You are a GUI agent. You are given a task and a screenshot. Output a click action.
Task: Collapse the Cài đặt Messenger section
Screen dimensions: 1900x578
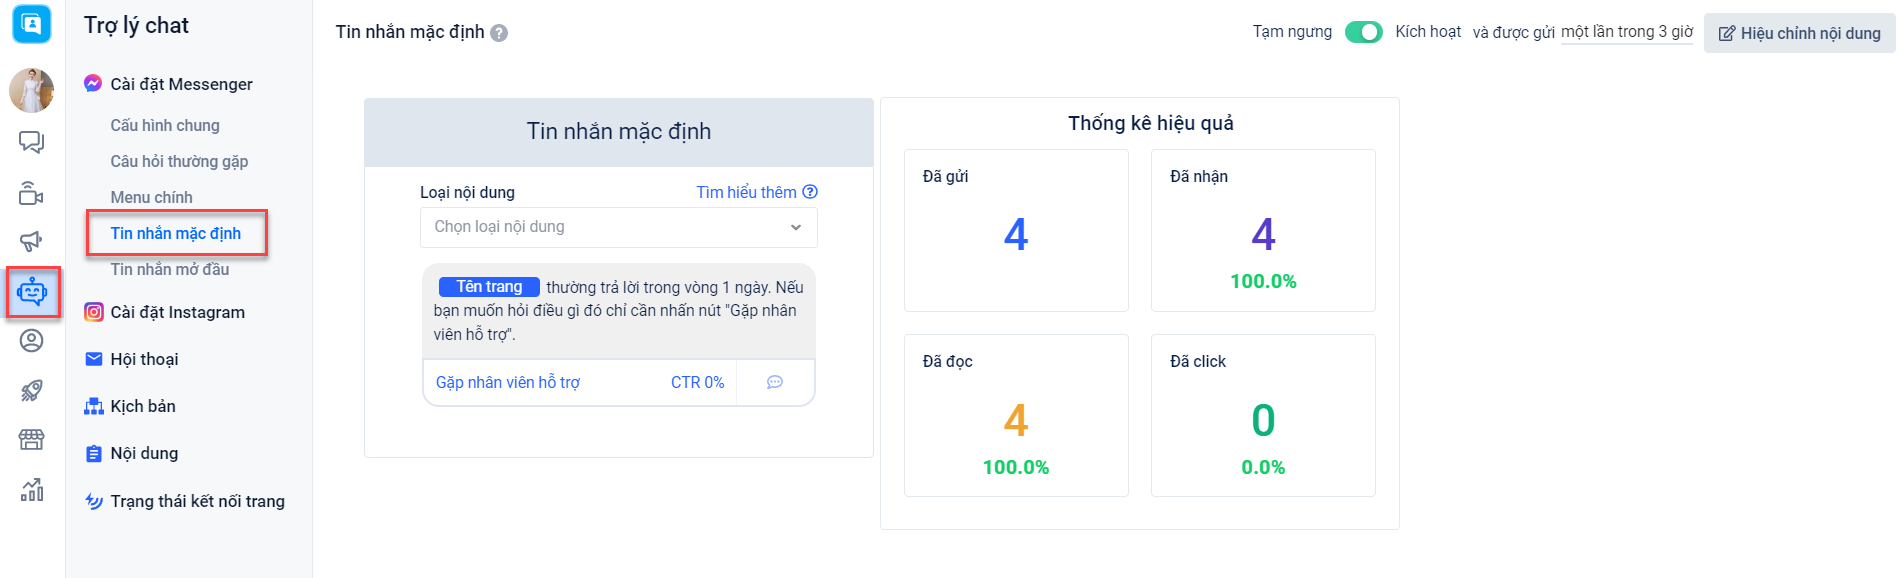(181, 84)
